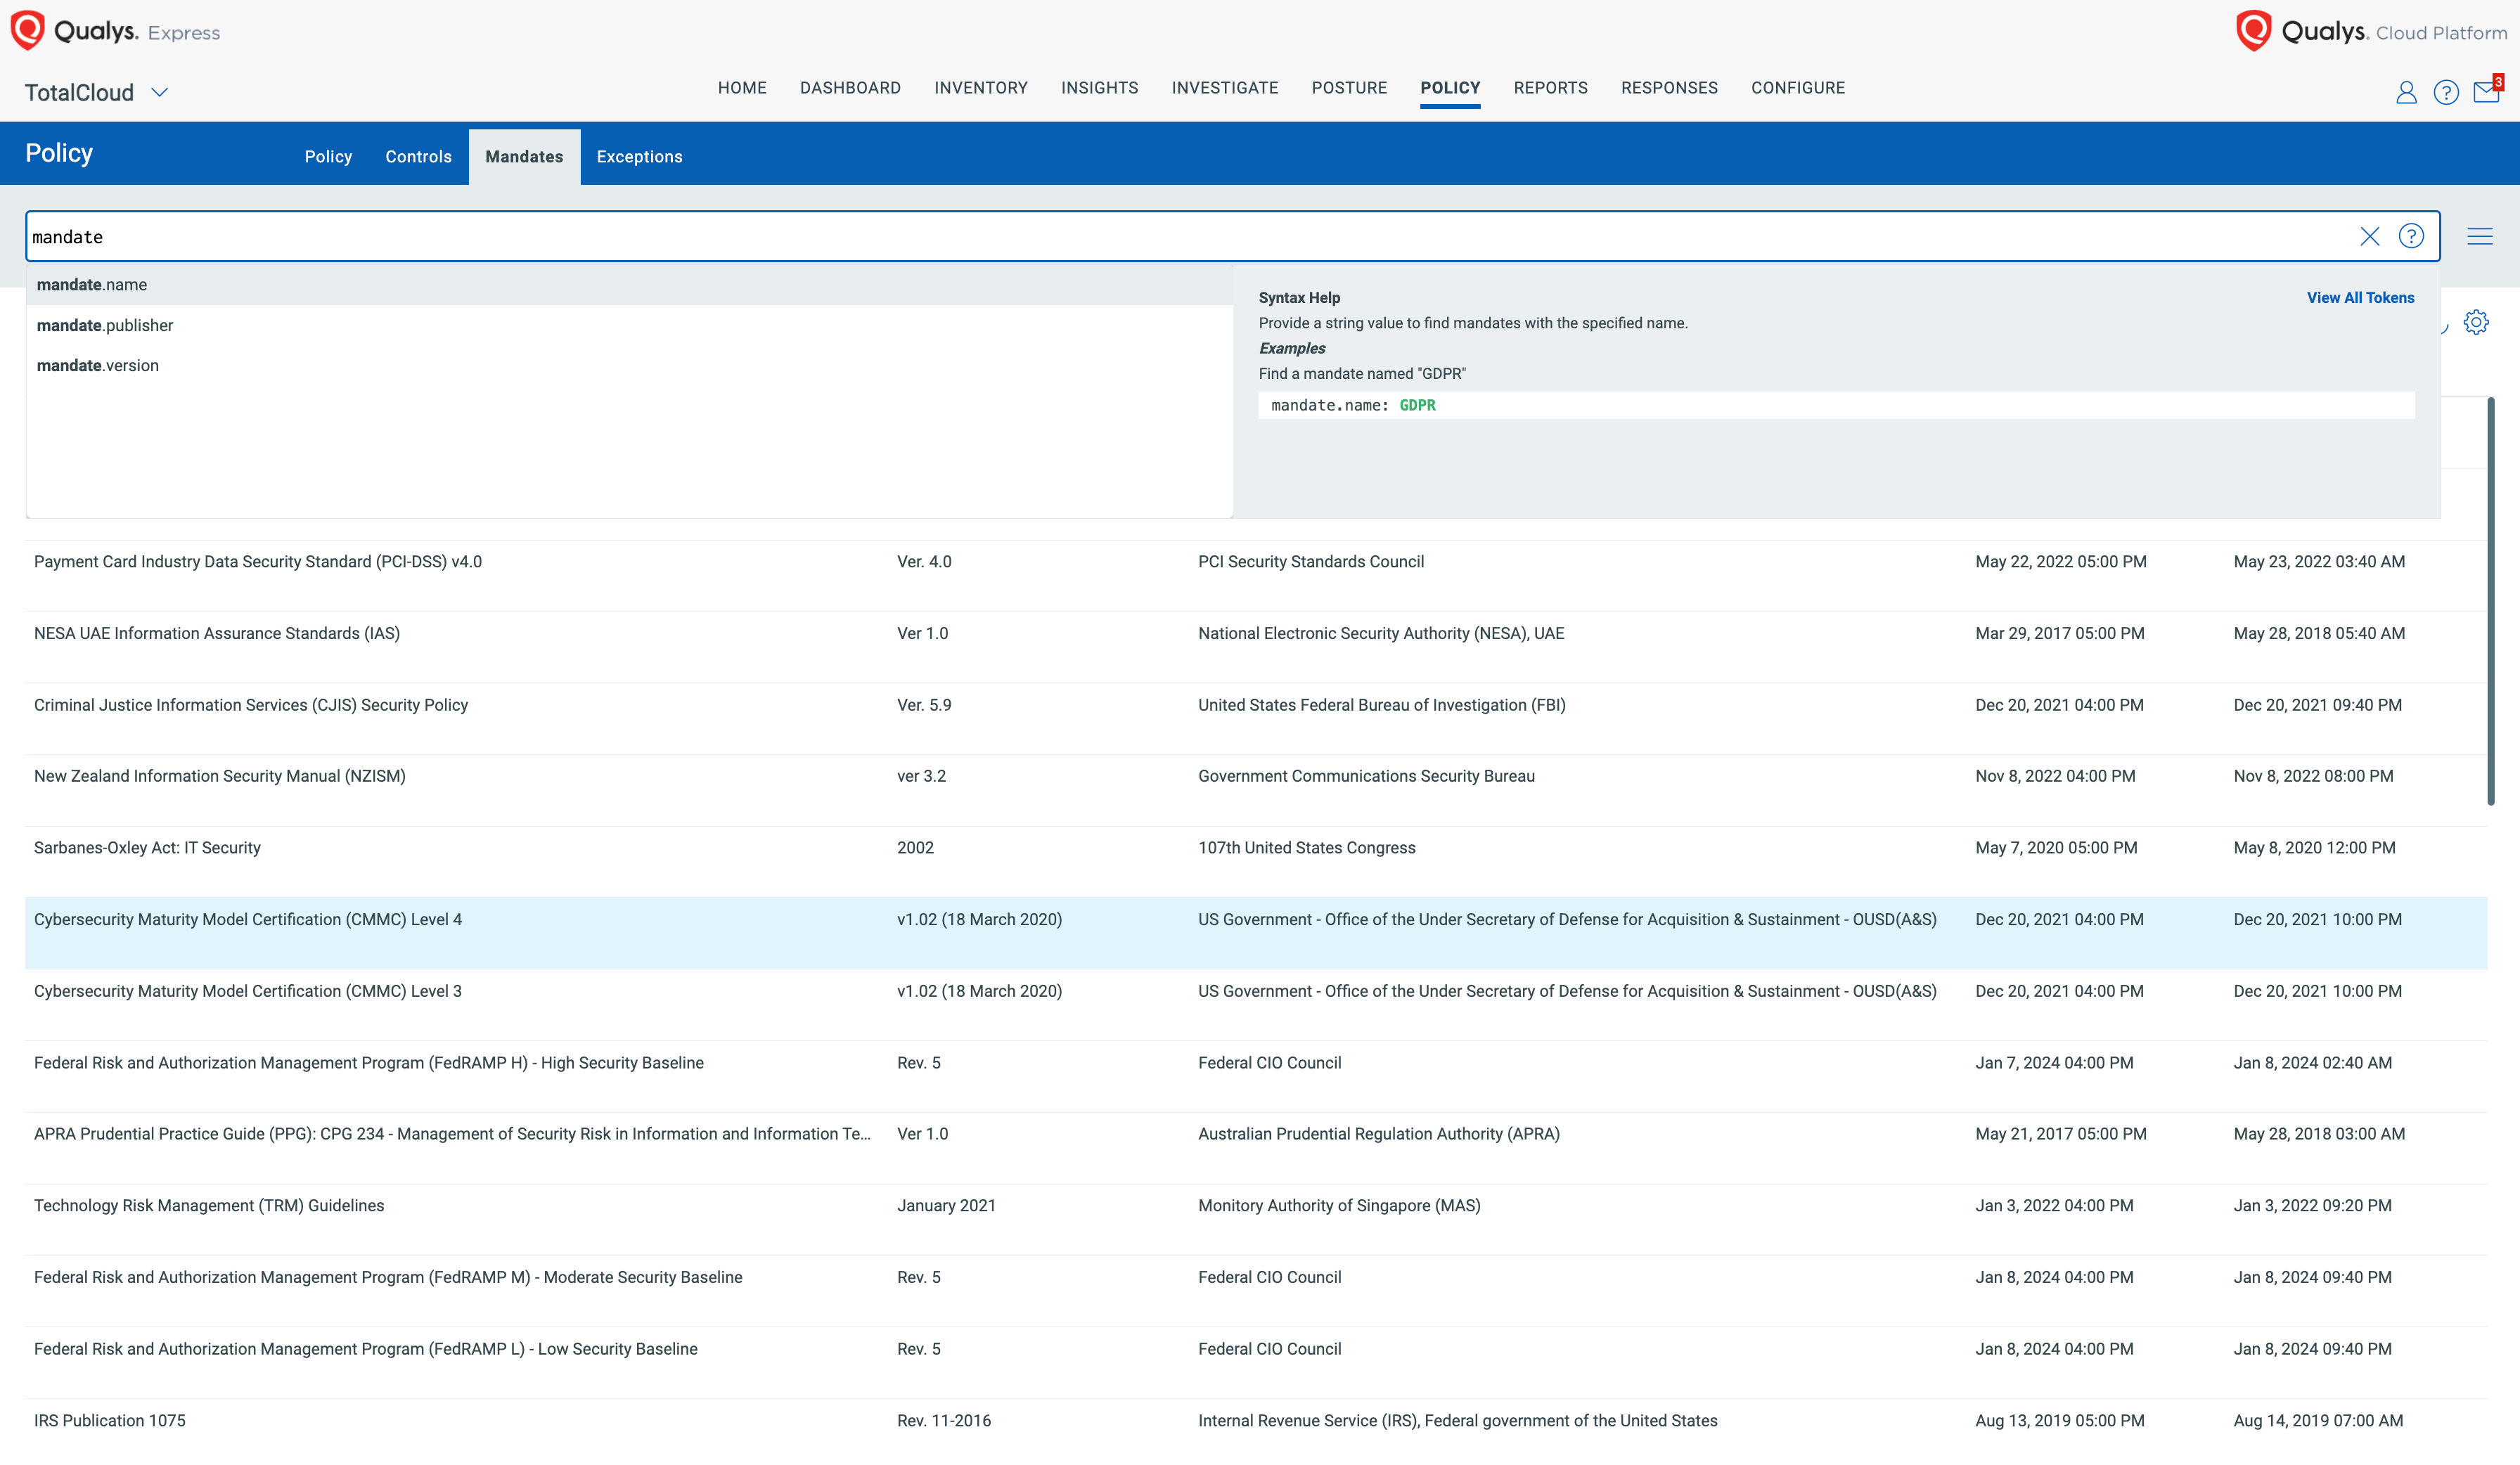The width and height of the screenshot is (2520, 1465).
Task: Clear the search query with X icon
Action: pyautogui.click(x=2370, y=236)
